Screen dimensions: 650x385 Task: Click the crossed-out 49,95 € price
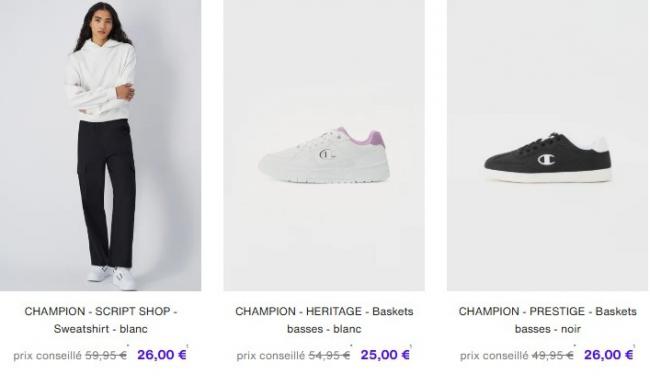(x=553, y=356)
